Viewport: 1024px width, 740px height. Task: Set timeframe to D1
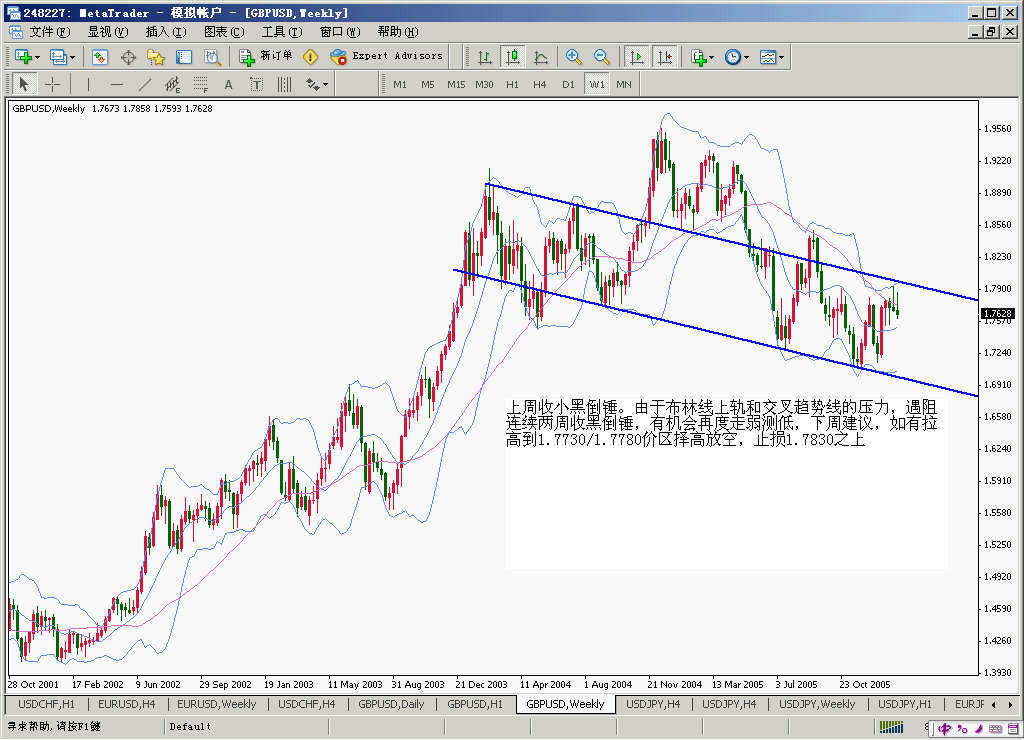(x=568, y=84)
